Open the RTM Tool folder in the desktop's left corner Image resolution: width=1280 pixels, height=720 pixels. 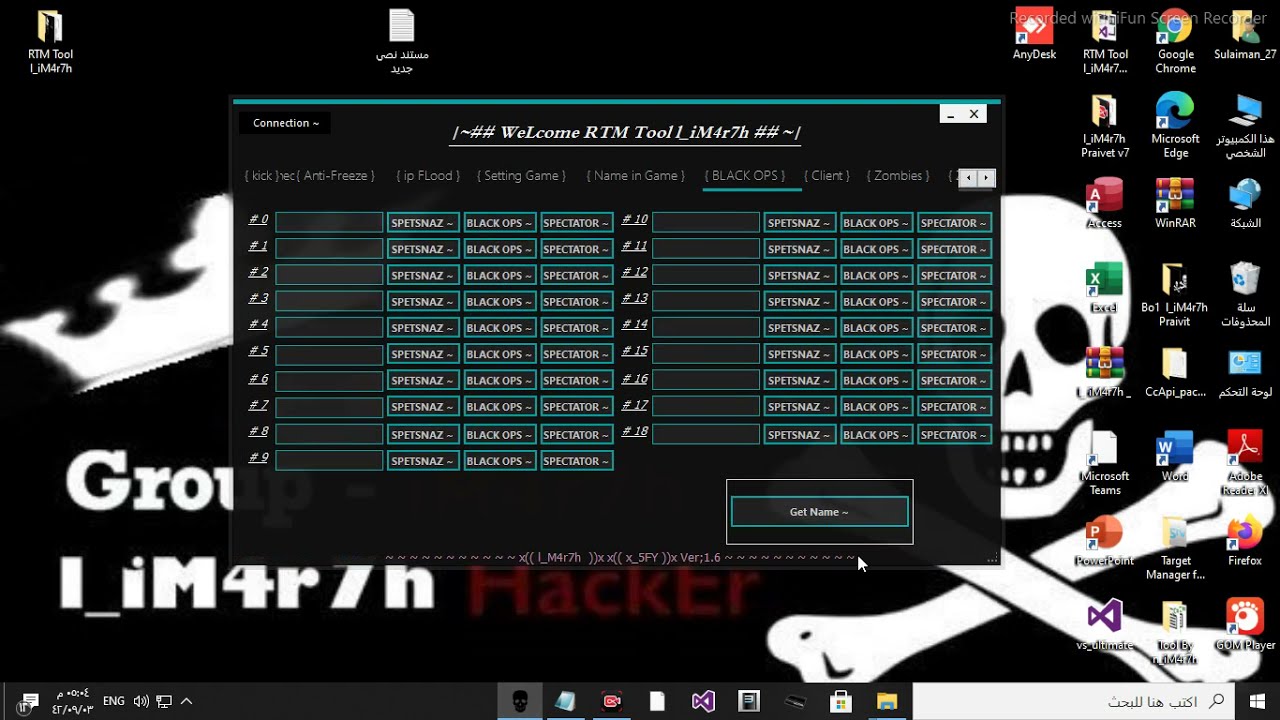click(50, 42)
